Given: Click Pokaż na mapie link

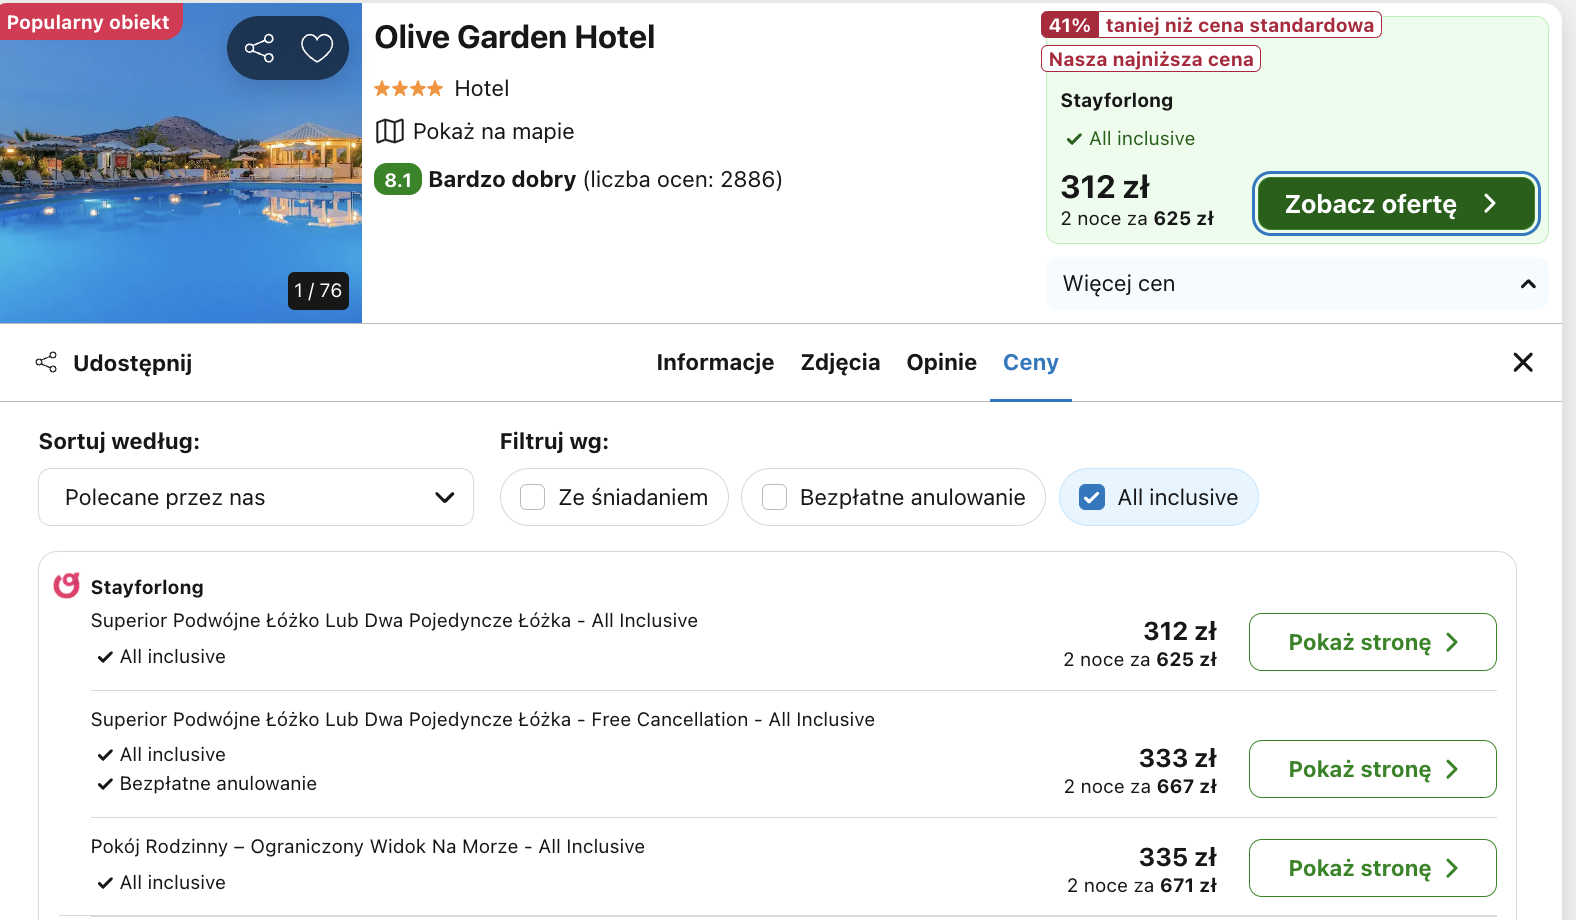Looking at the screenshot, I should click(x=493, y=132).
